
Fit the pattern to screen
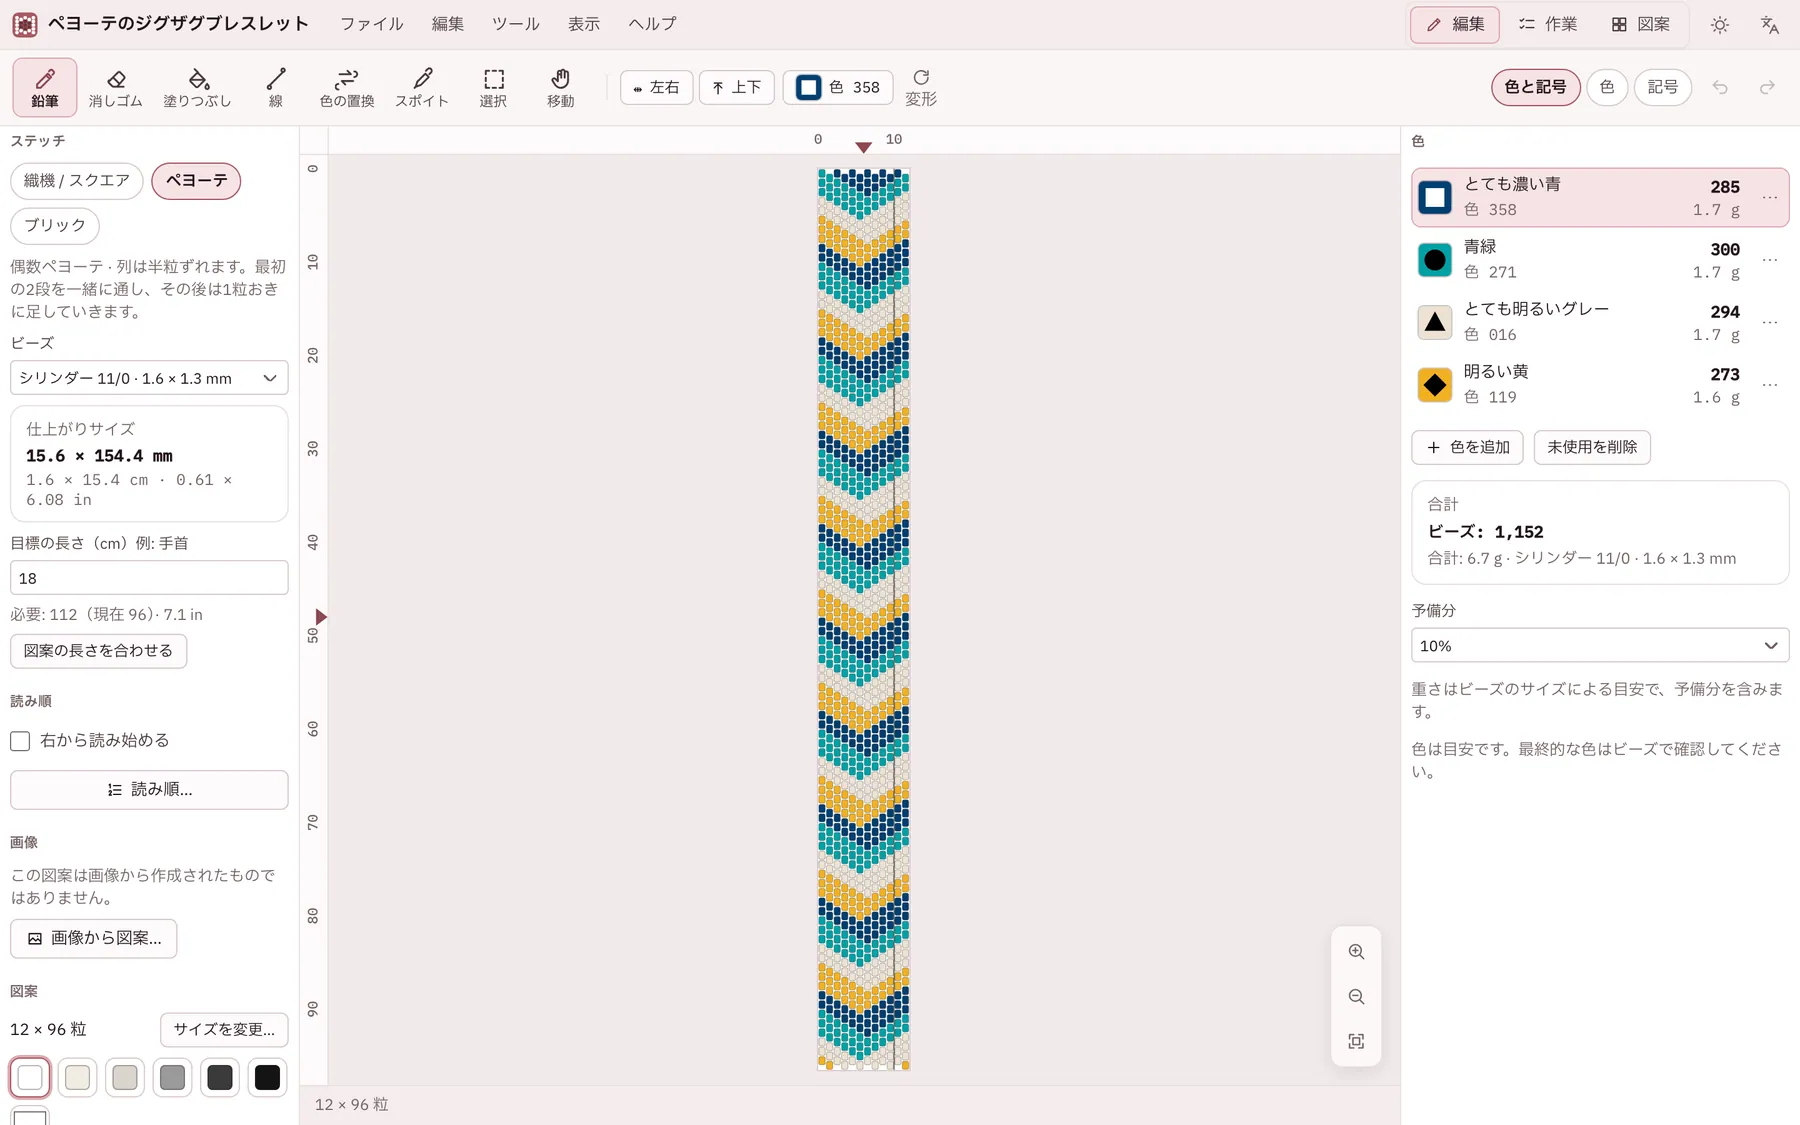[1356, 1042]
